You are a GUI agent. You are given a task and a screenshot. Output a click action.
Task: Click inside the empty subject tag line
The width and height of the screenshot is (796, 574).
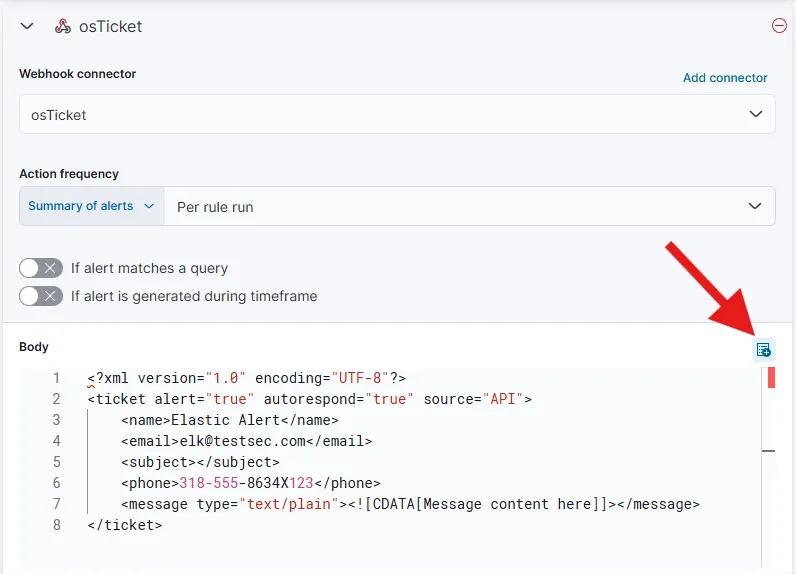(200, 462)
